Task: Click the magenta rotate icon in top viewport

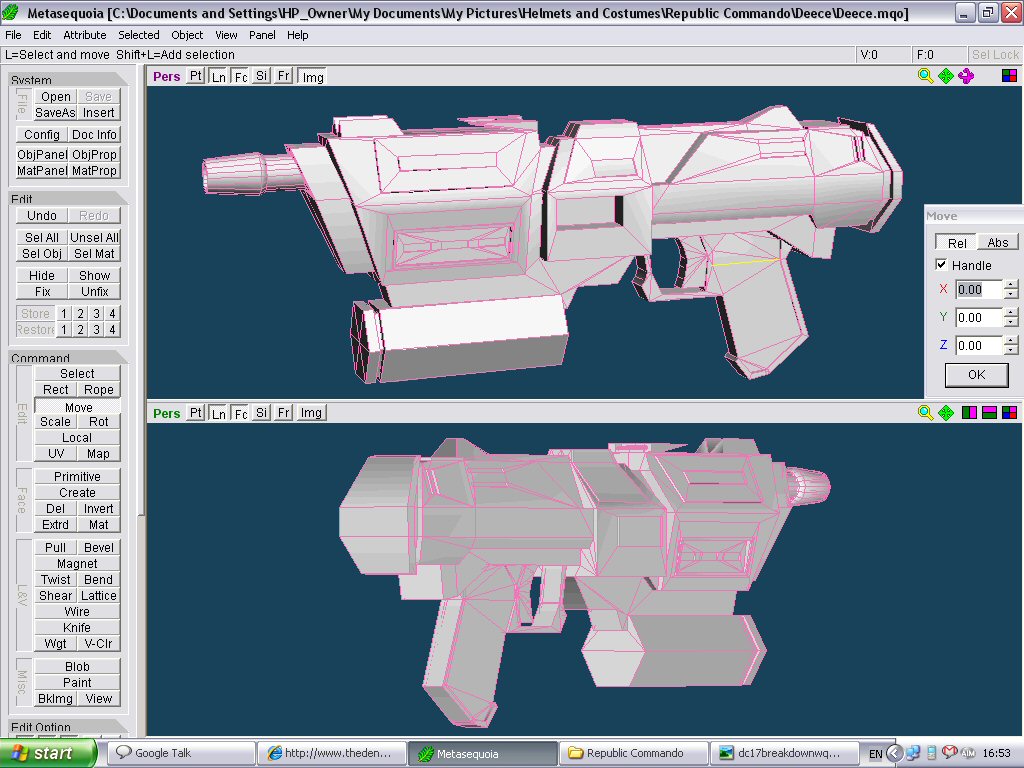Action: [966, 76]
